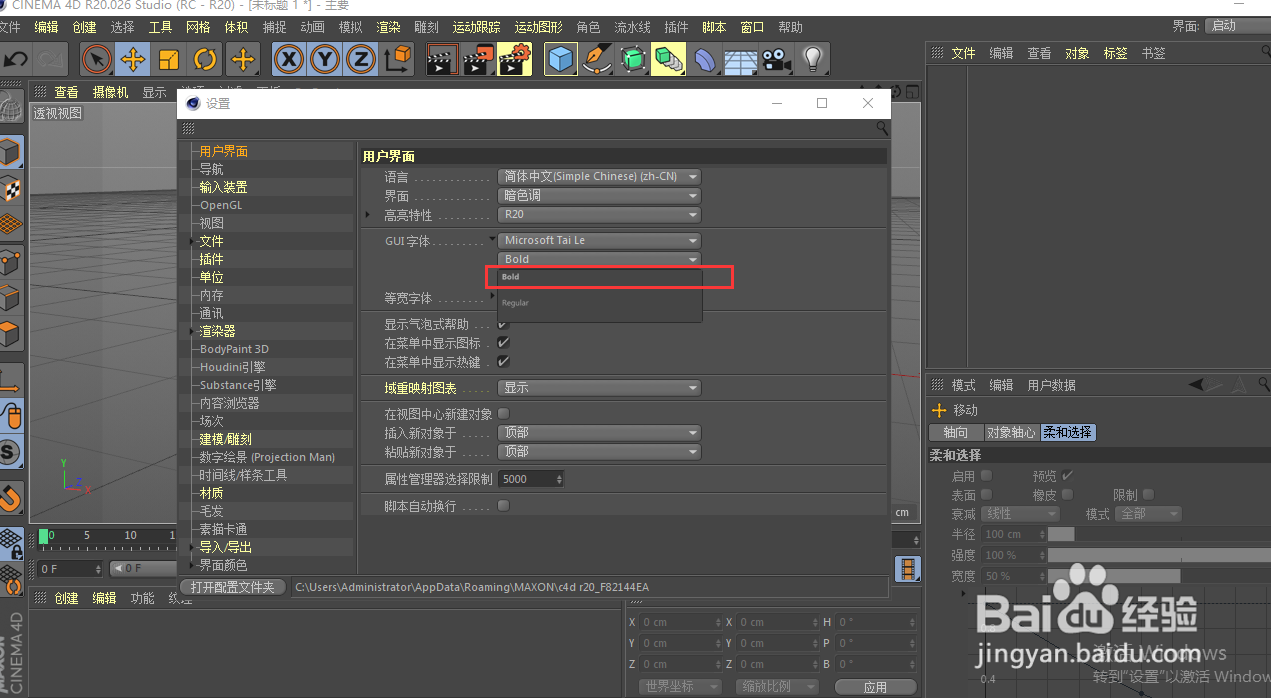The image size is (1271, 698).
Task: Open 插入新对象于 顶部 dropdown
Action: (599, 433)
